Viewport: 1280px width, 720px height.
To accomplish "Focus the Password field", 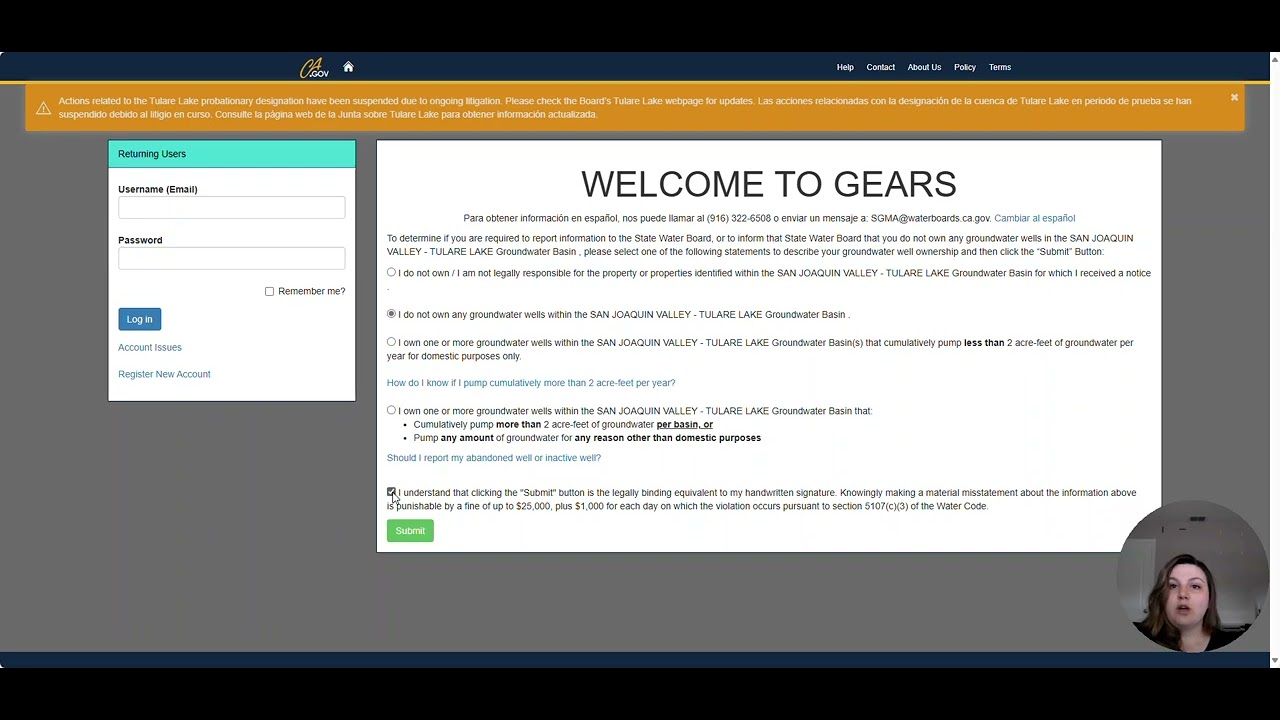I will [x=231, y=259].
